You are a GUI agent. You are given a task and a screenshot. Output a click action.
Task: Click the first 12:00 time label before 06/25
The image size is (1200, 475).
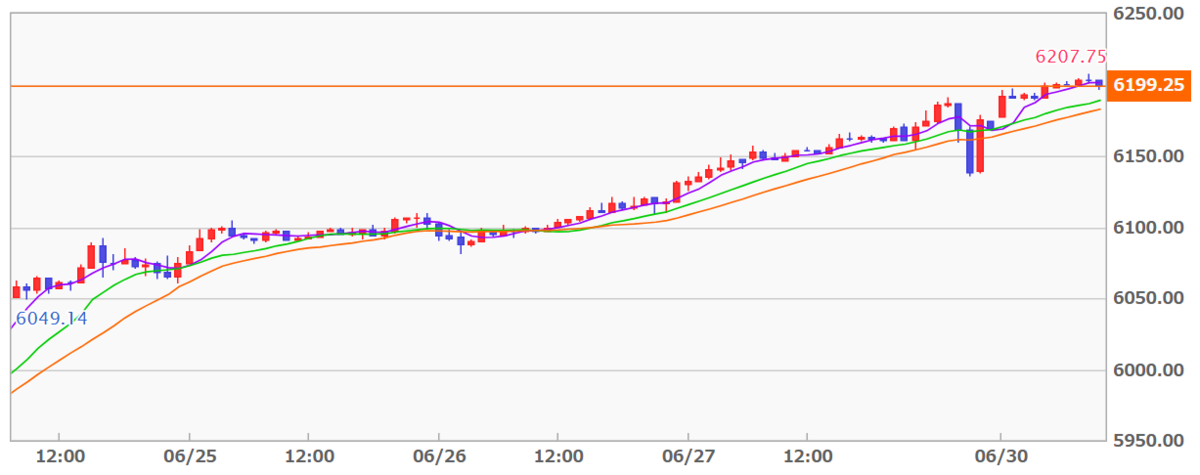click(59, 456)
